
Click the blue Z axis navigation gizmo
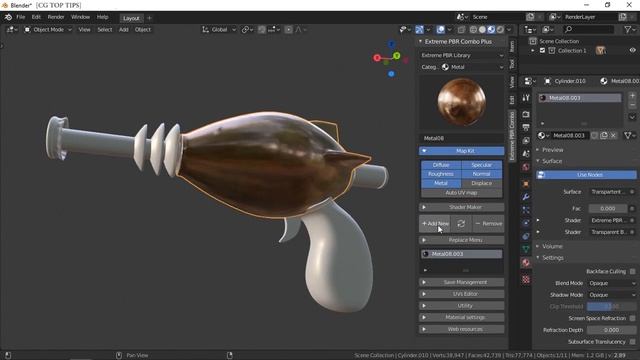tap(391, 44)
